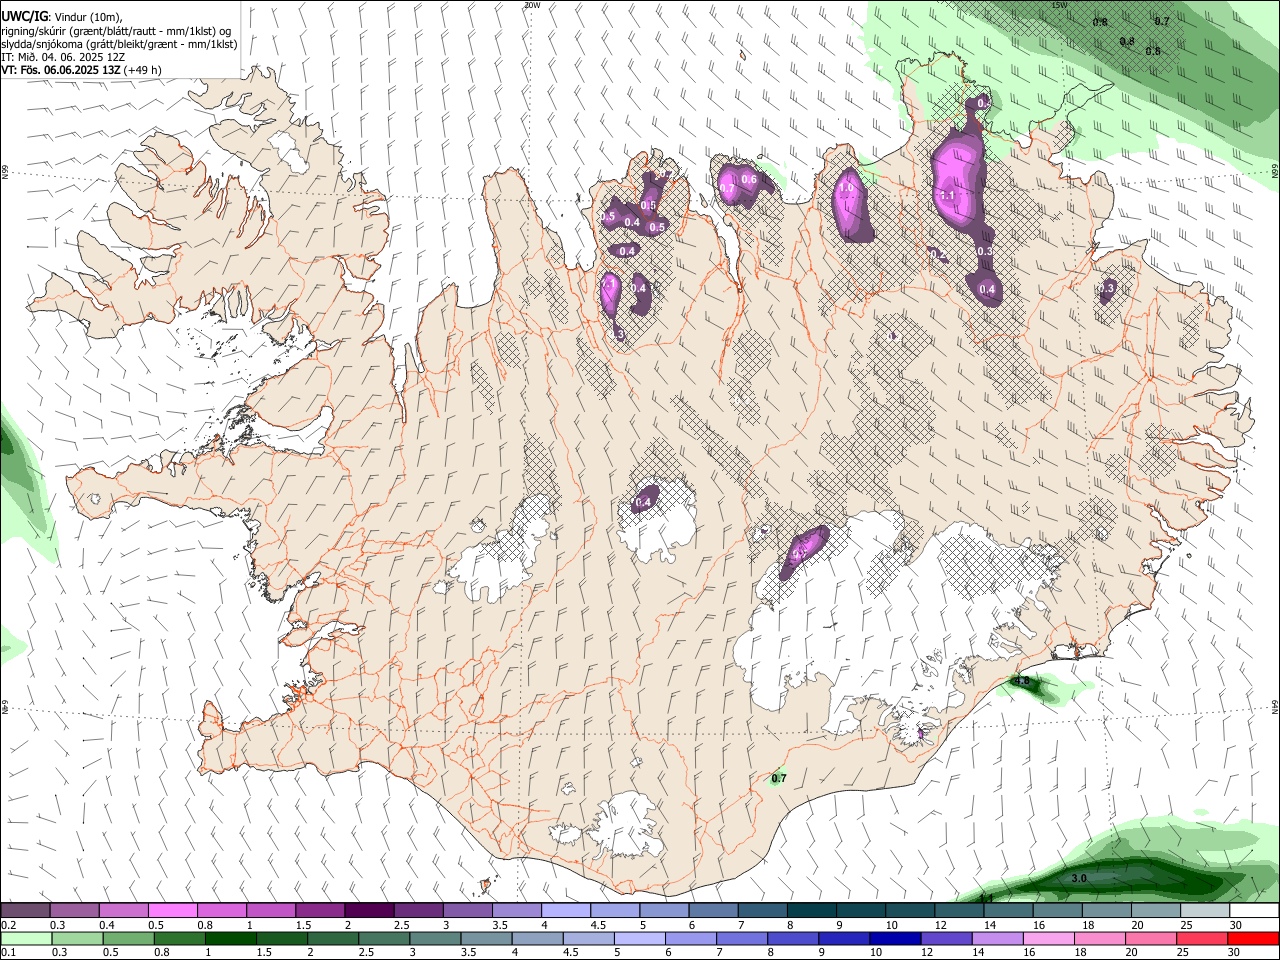Click the '1.0' snow value on the map
This screenshot has height=960, width=1280.
coord(847,187)
